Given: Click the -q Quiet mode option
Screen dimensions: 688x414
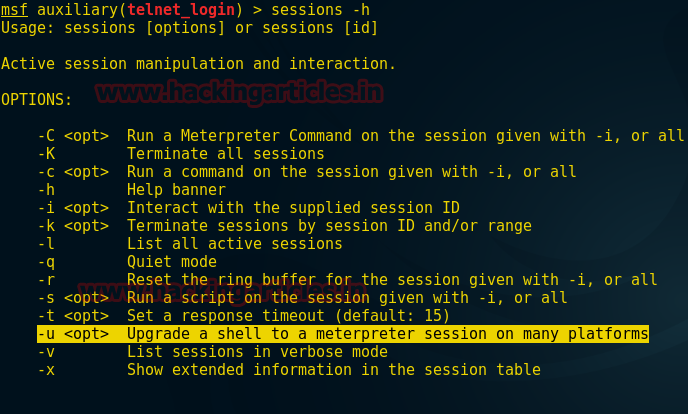Looking at the screenshot, I should (x=127, y=262).
